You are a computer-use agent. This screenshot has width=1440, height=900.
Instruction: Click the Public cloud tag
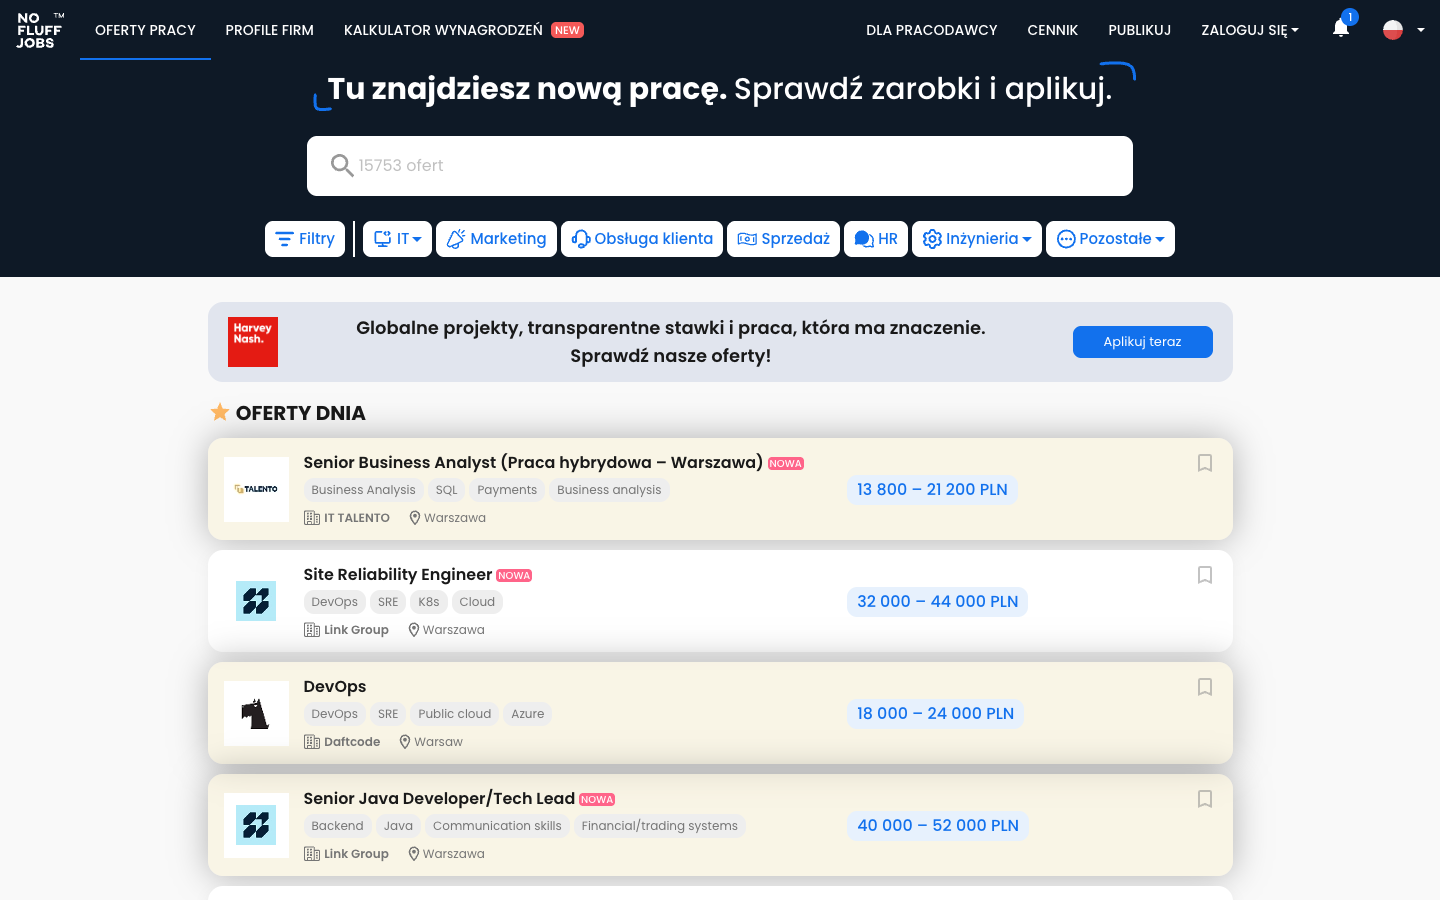(x=455, y=714)
